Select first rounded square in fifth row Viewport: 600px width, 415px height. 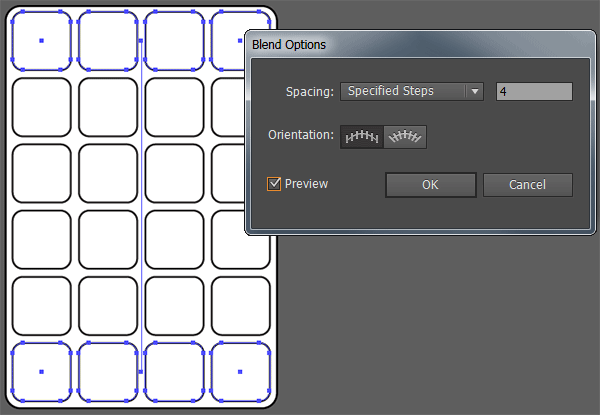click(41, 305)
